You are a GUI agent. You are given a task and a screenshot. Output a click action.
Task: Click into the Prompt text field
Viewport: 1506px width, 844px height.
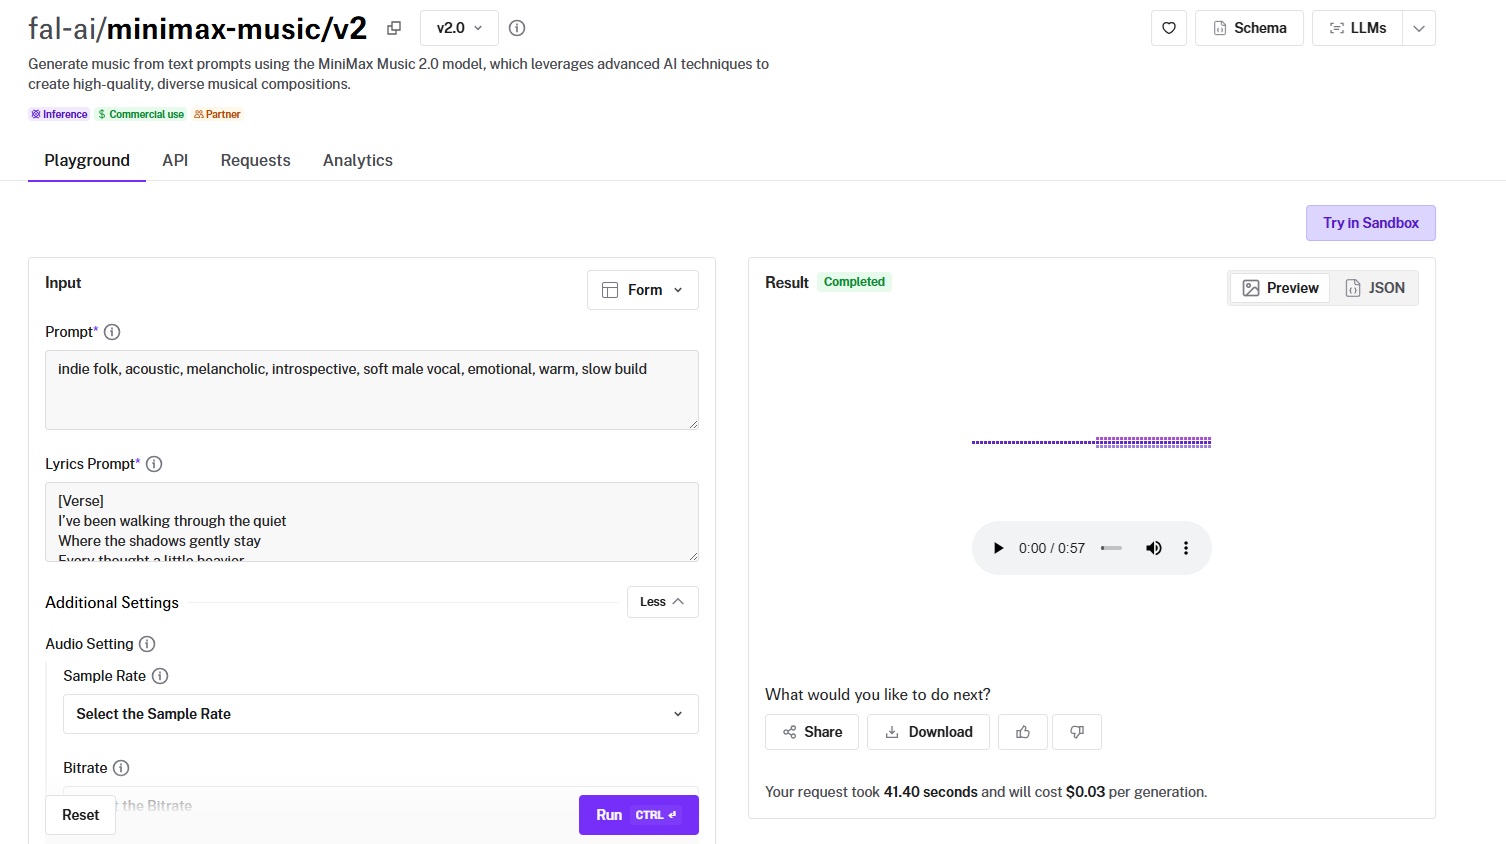[371, 390]
